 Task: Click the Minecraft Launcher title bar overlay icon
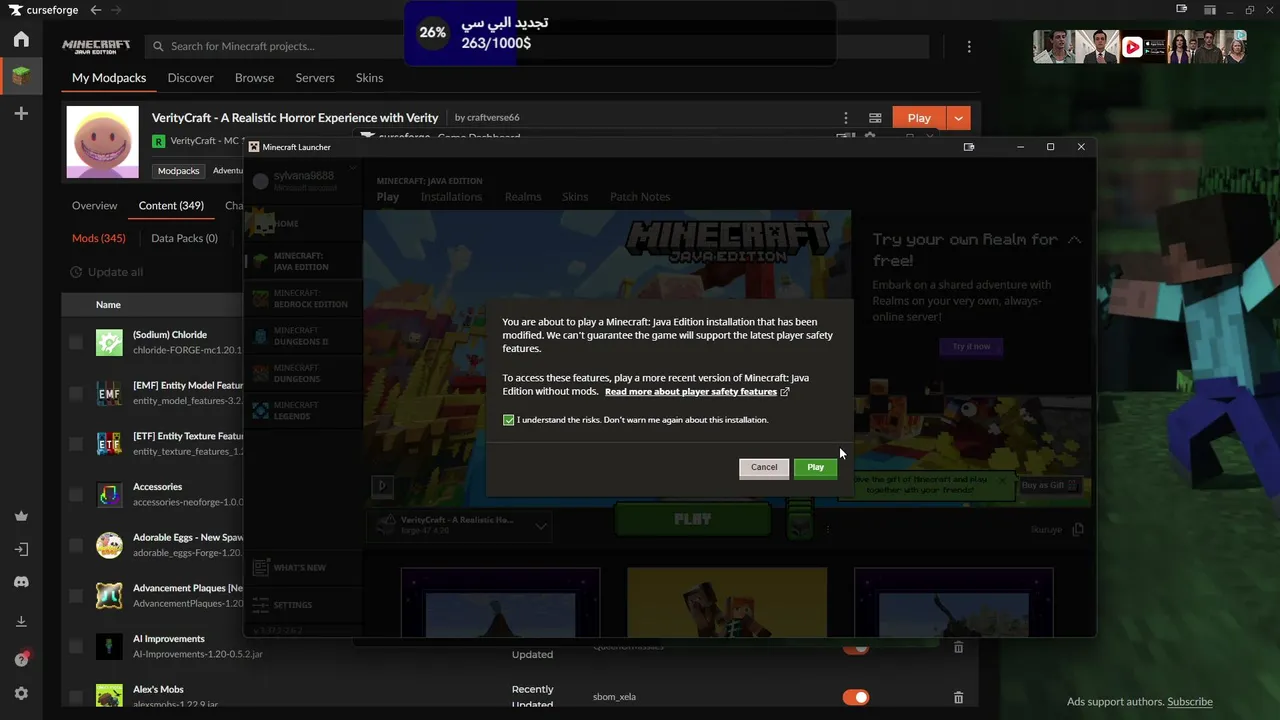point(968,147)
